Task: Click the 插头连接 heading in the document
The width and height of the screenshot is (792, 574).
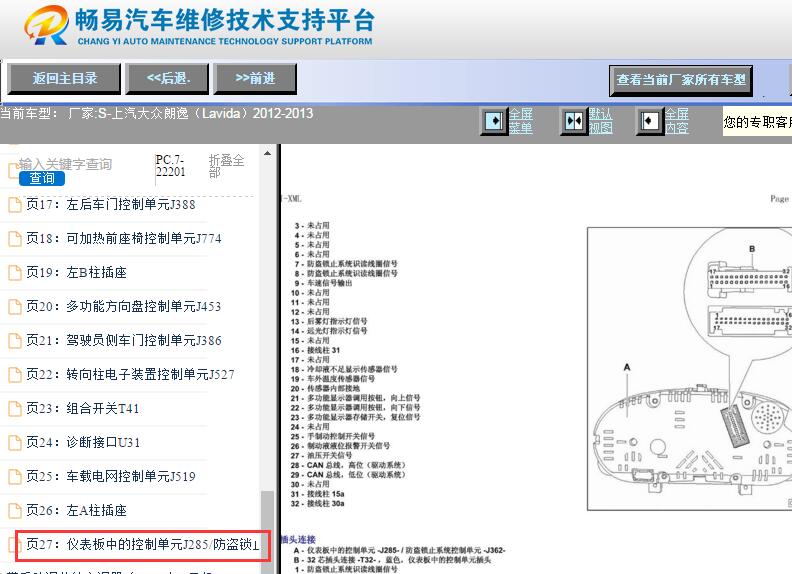Action: pos(298,539)
